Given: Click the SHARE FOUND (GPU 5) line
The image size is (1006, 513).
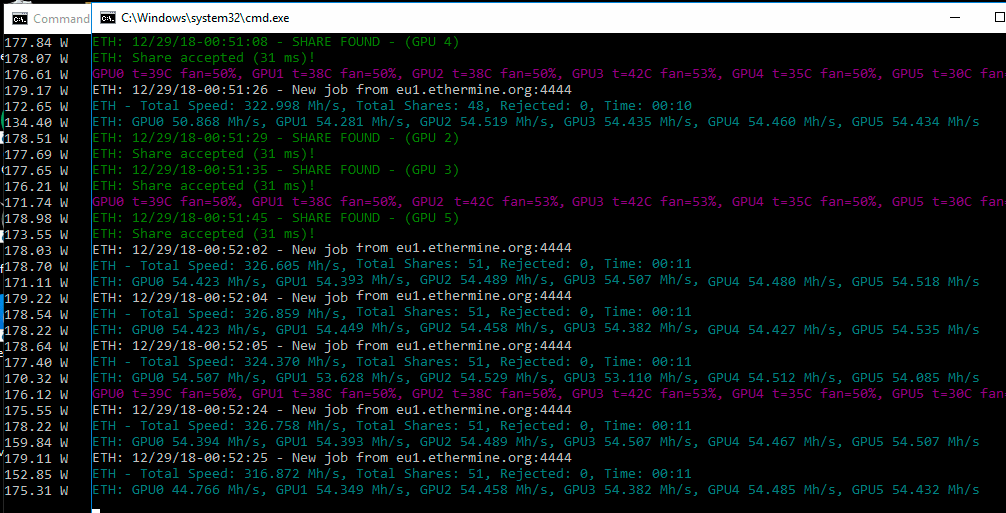Looking at the screenshot, I should (276, 218).
